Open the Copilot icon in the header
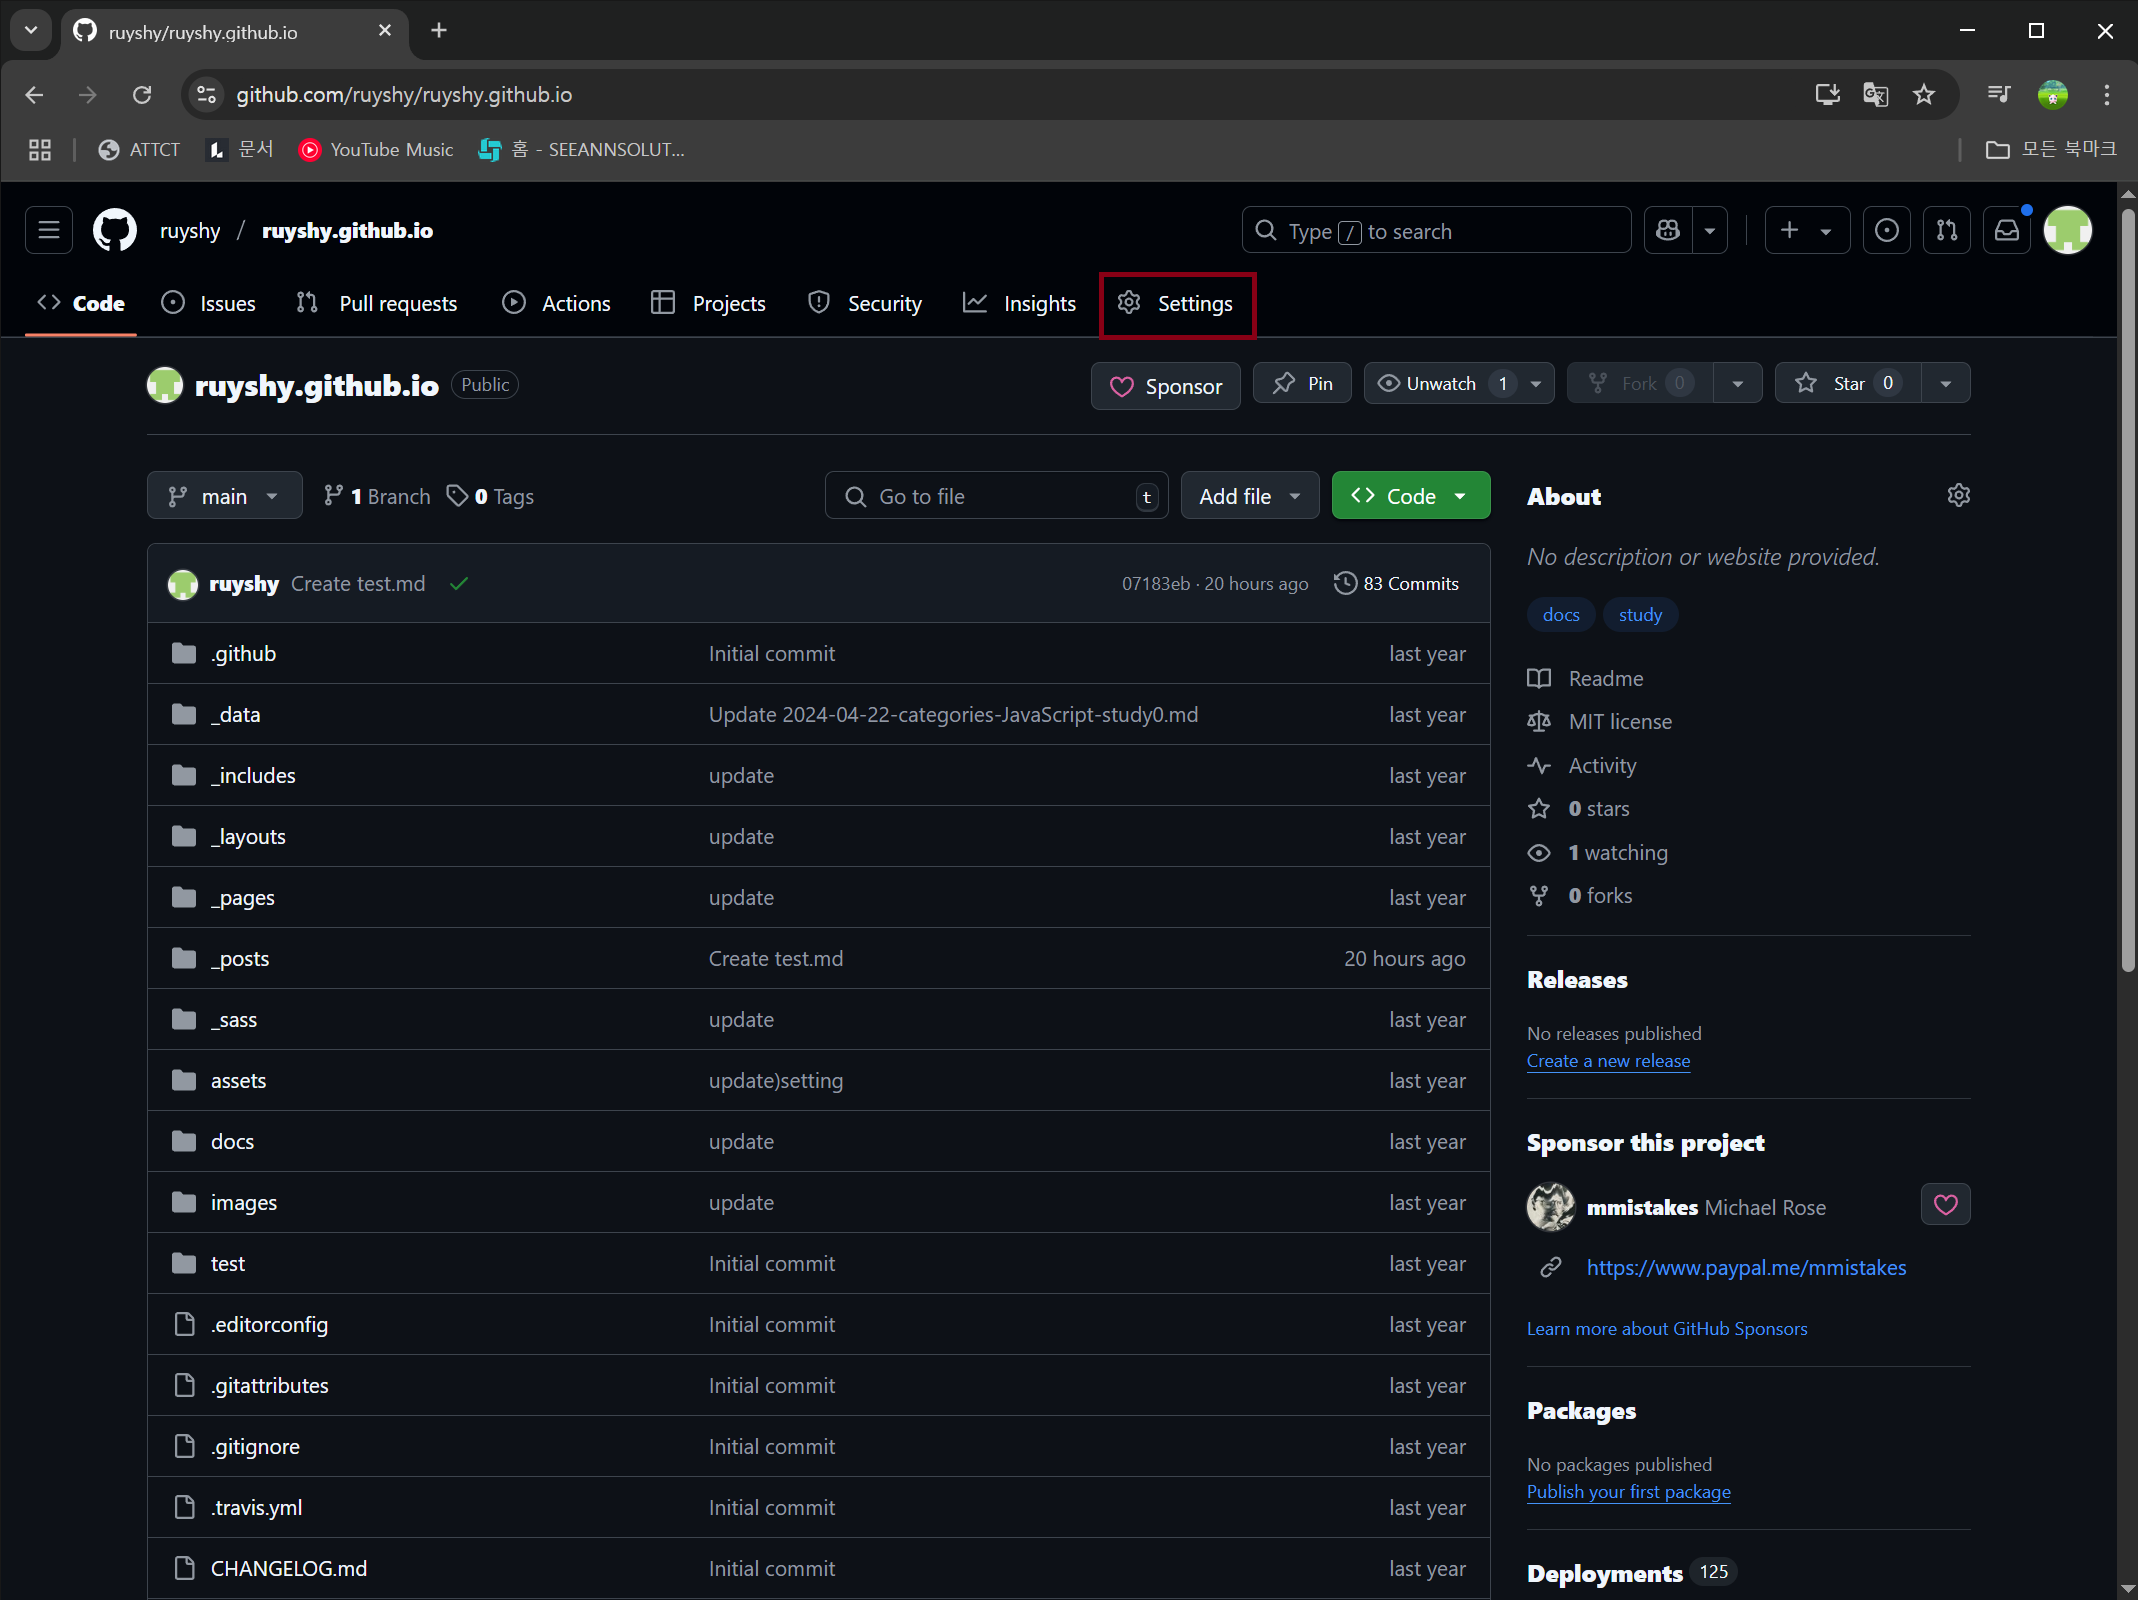This screenshot has height=1600, width=2138. [1666, 230]
